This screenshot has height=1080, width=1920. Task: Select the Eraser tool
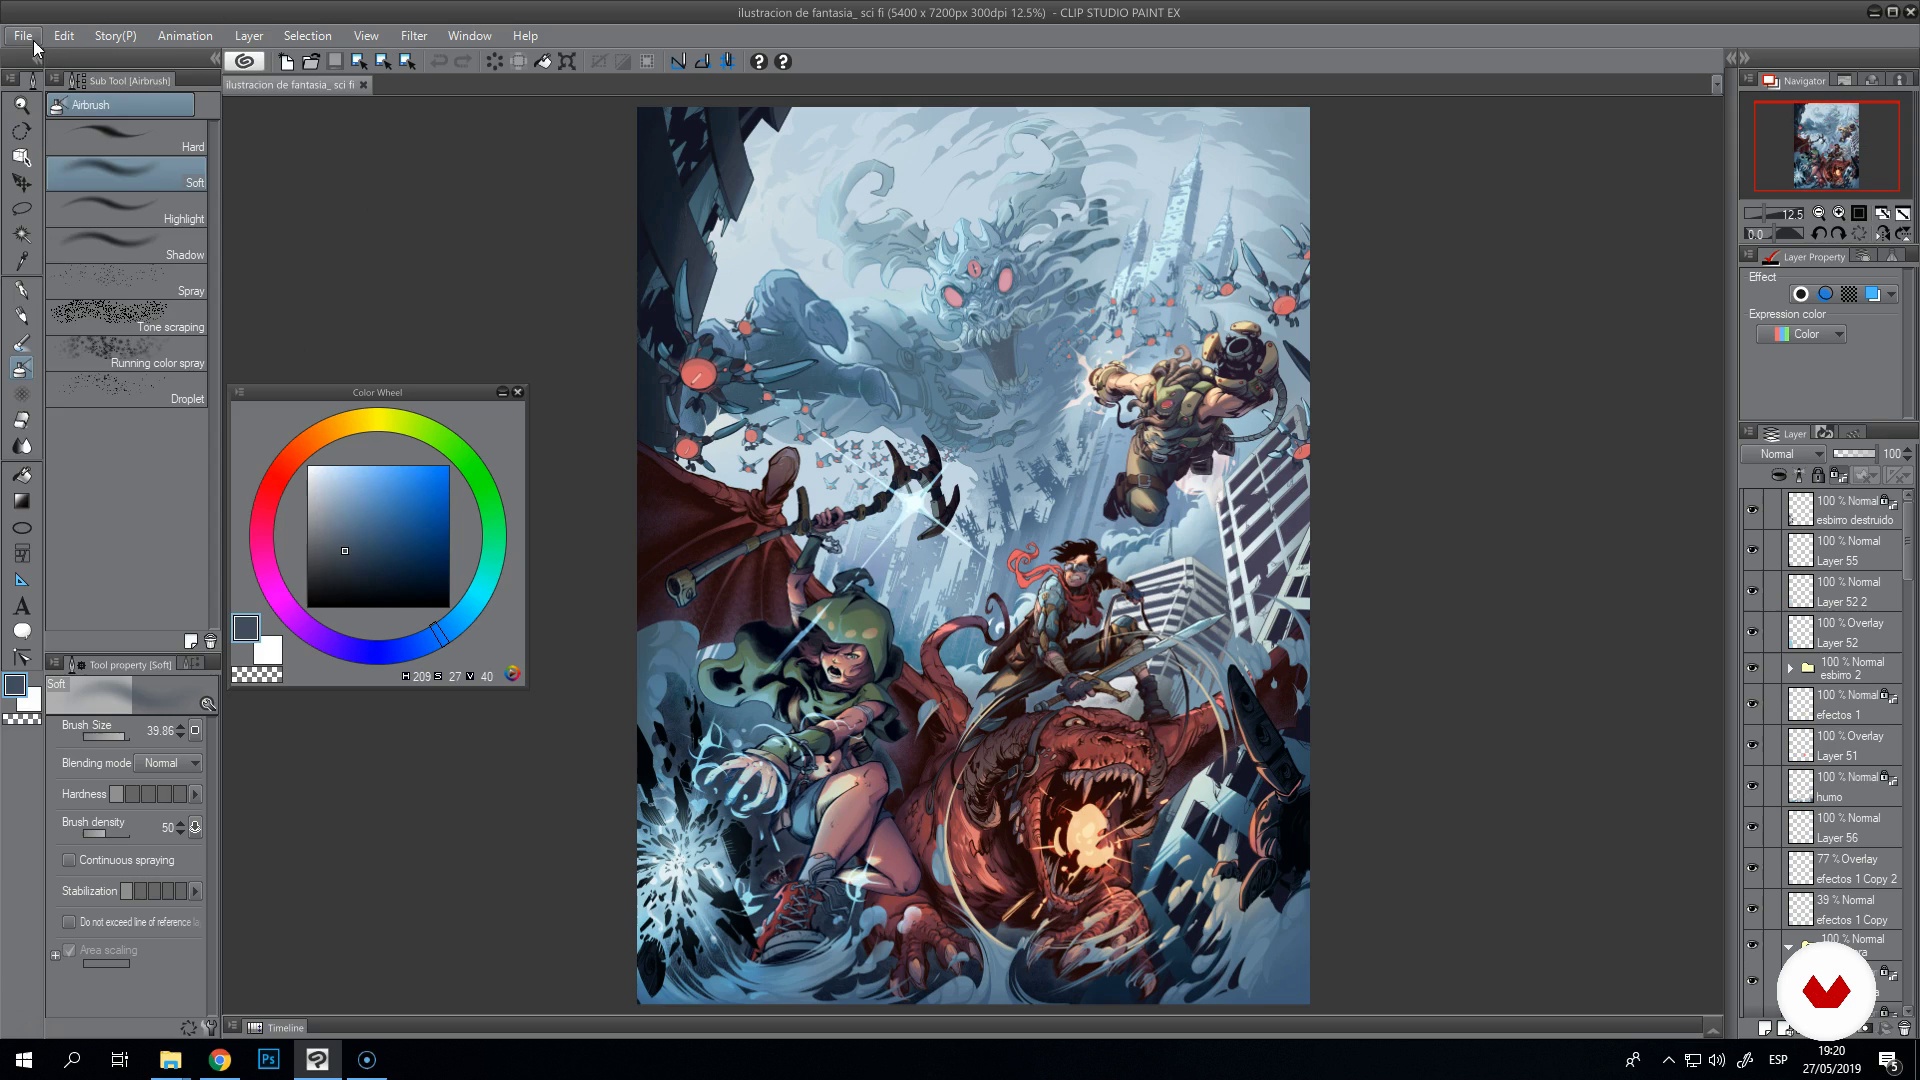pyautogui.click(x=21, y=420)
